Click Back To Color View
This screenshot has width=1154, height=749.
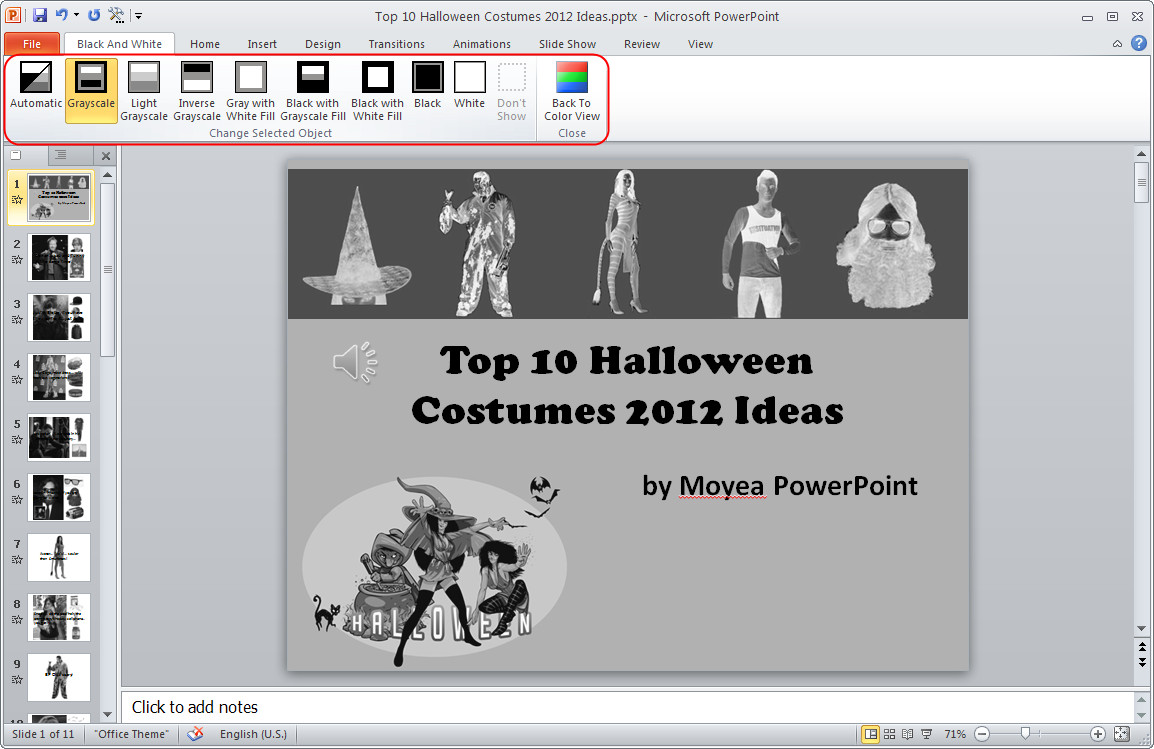(571, 90)
